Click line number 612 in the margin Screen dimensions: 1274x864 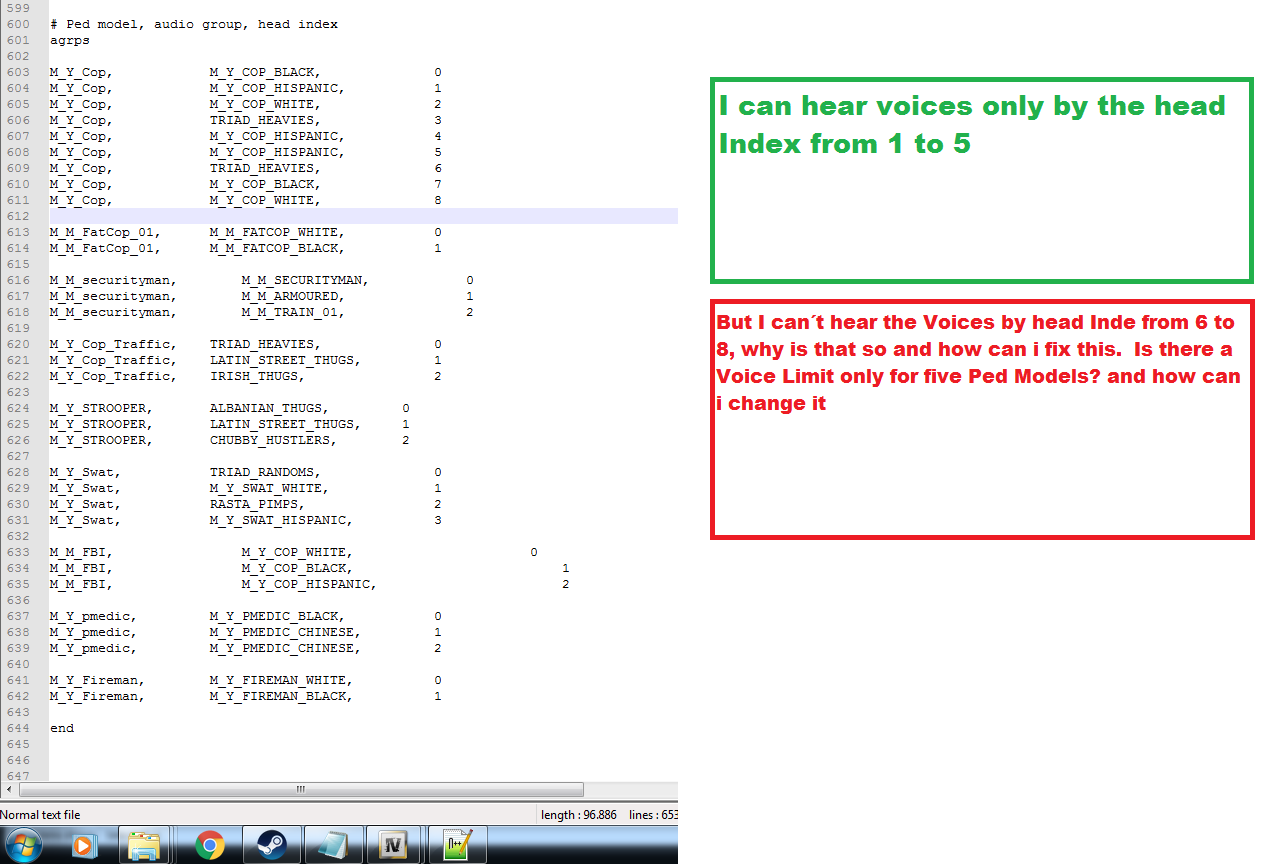[16, 216]
